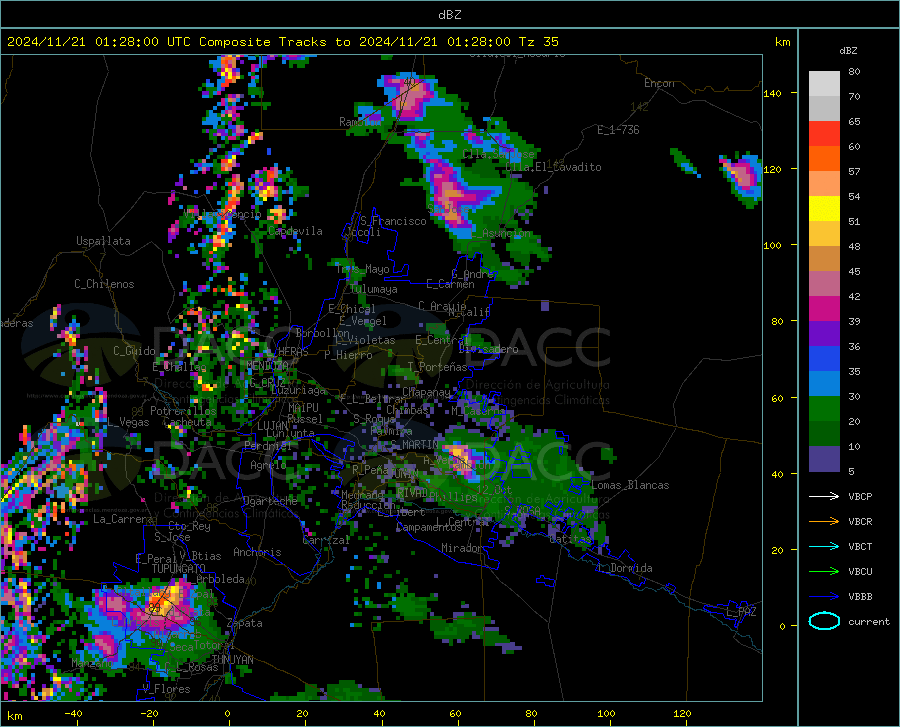
Task: Click the VBCR legend label
Action: click(860, 522)
